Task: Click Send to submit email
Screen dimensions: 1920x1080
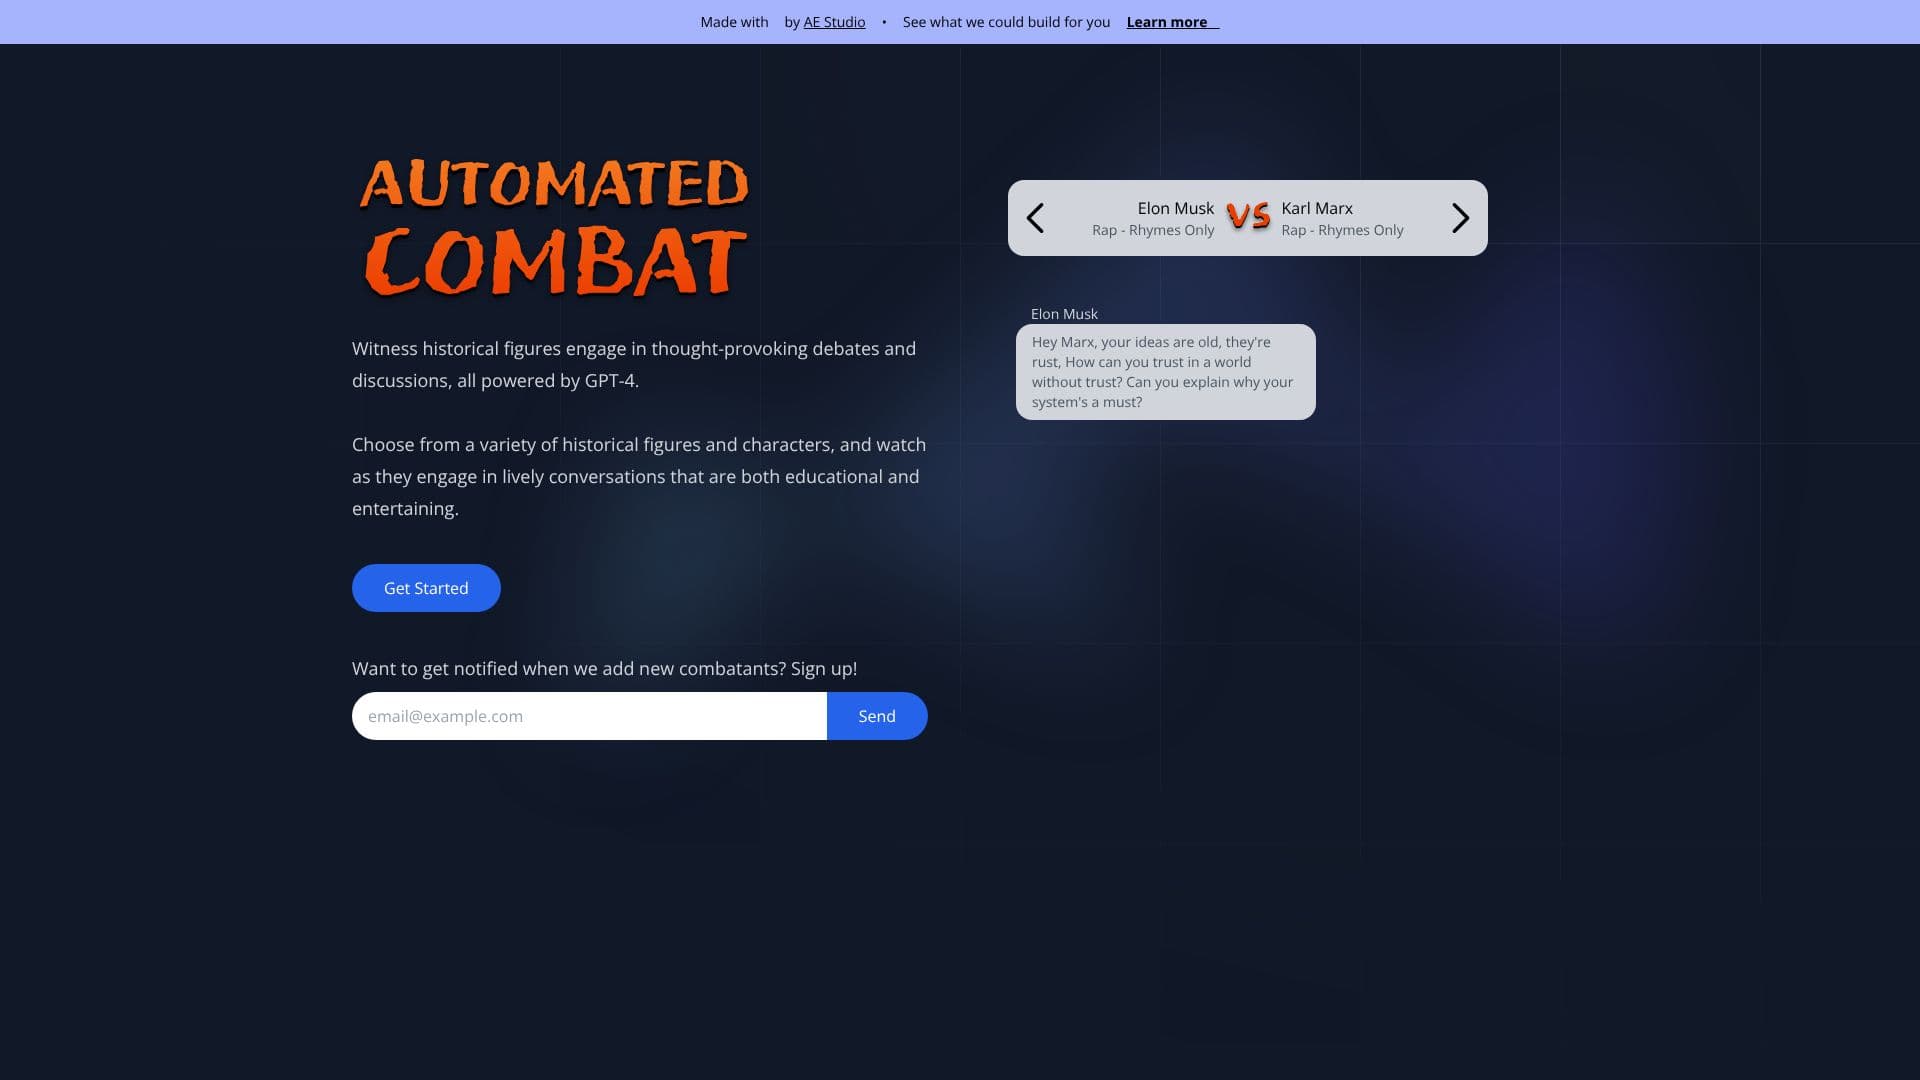Action: (877, 716)
